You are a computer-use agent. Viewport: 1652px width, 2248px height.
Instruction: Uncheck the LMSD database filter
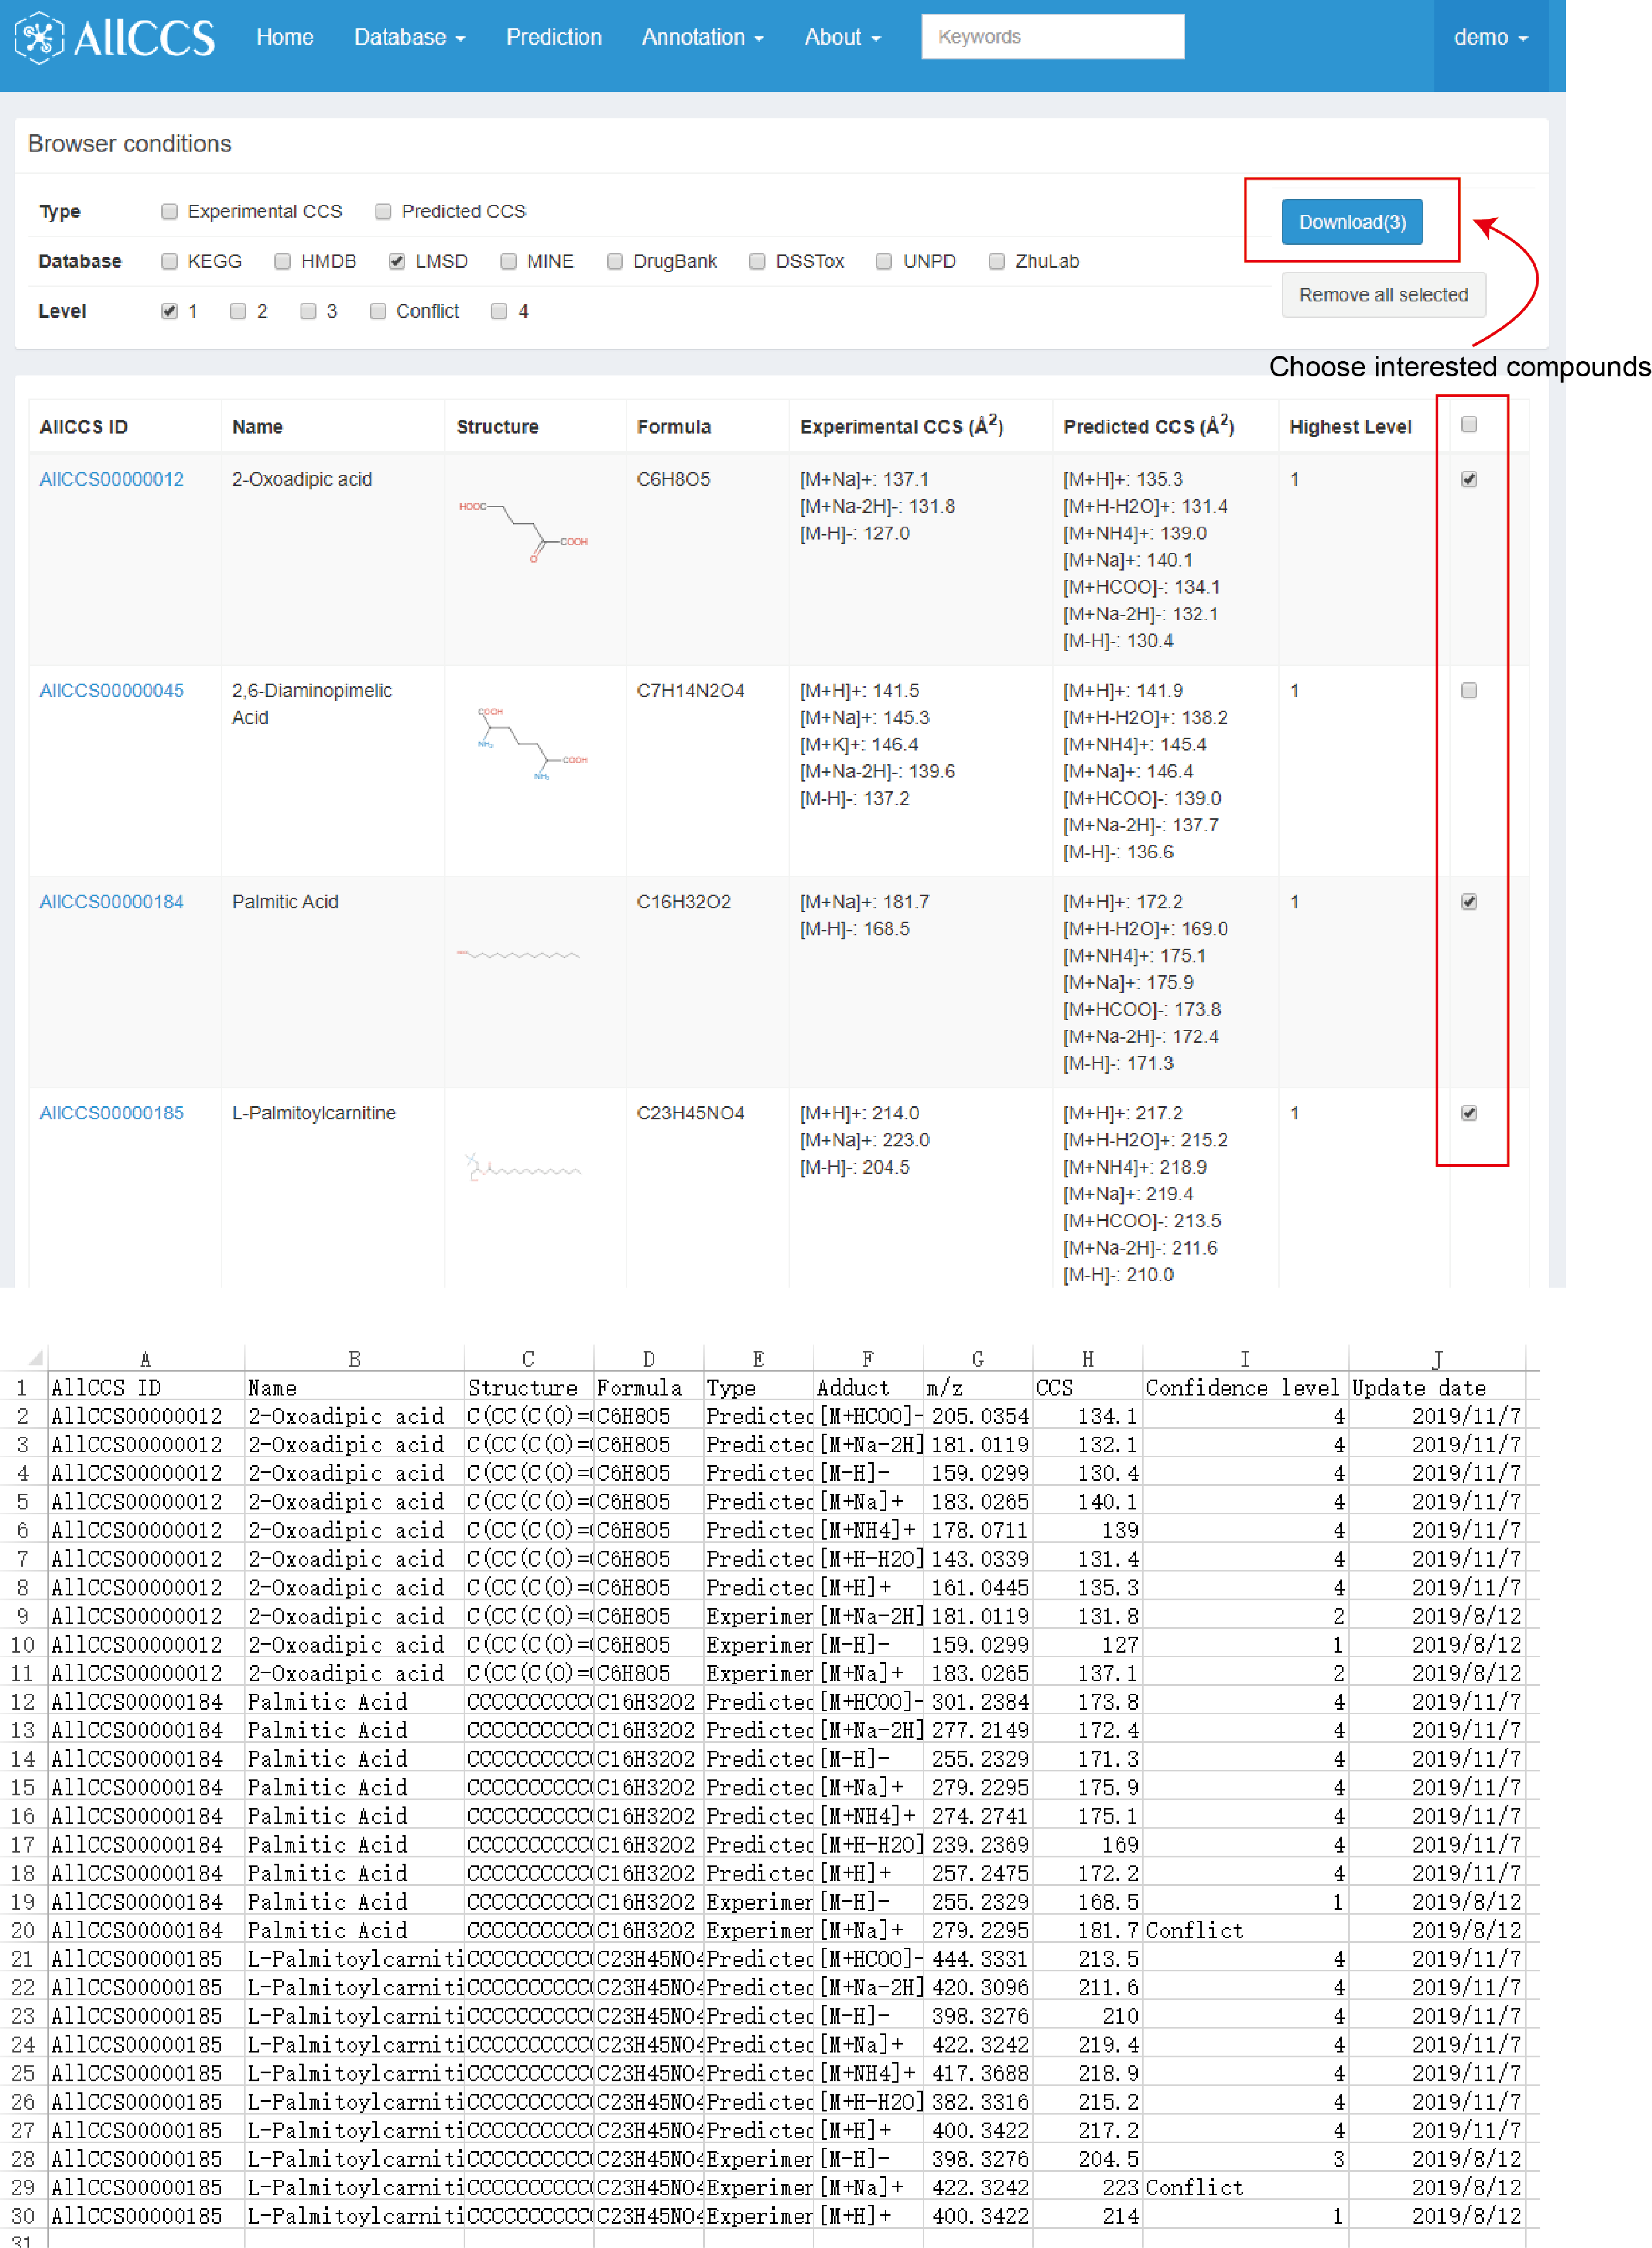(x=397, y=261)
